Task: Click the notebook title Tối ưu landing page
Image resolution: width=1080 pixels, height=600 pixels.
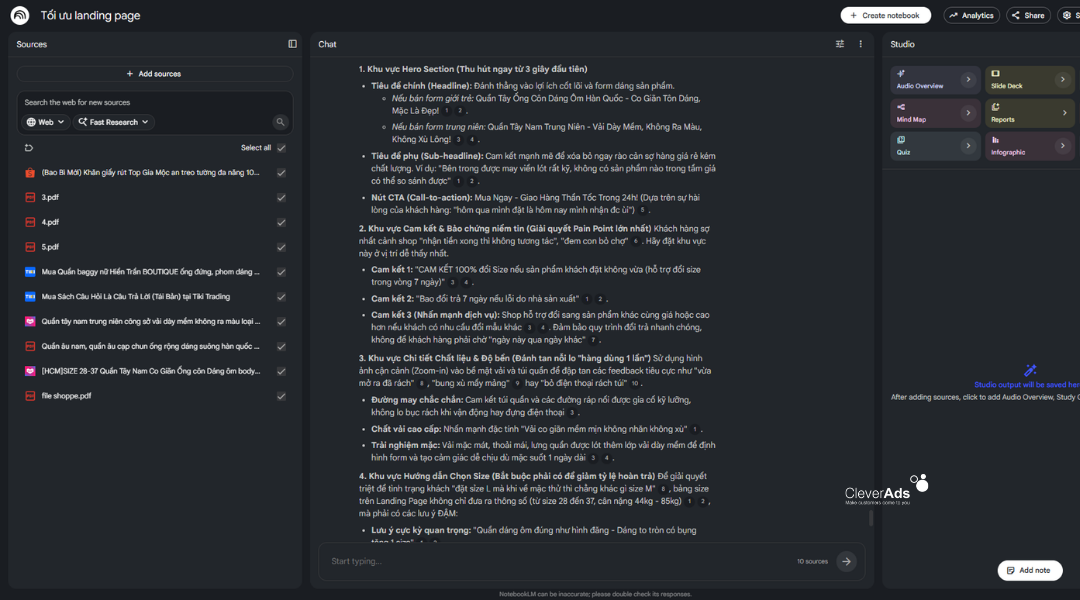Action: coord(90,15)
